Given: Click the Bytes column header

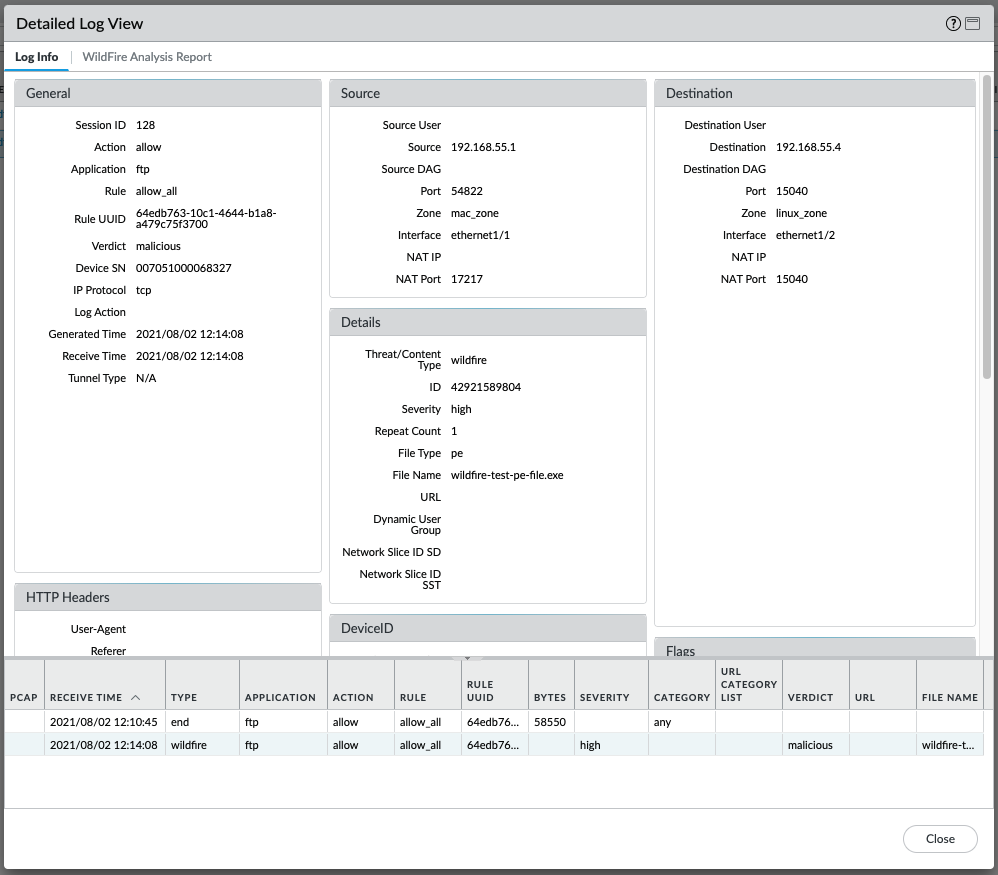Looking at the screenshot, I should tap(550, 697).
